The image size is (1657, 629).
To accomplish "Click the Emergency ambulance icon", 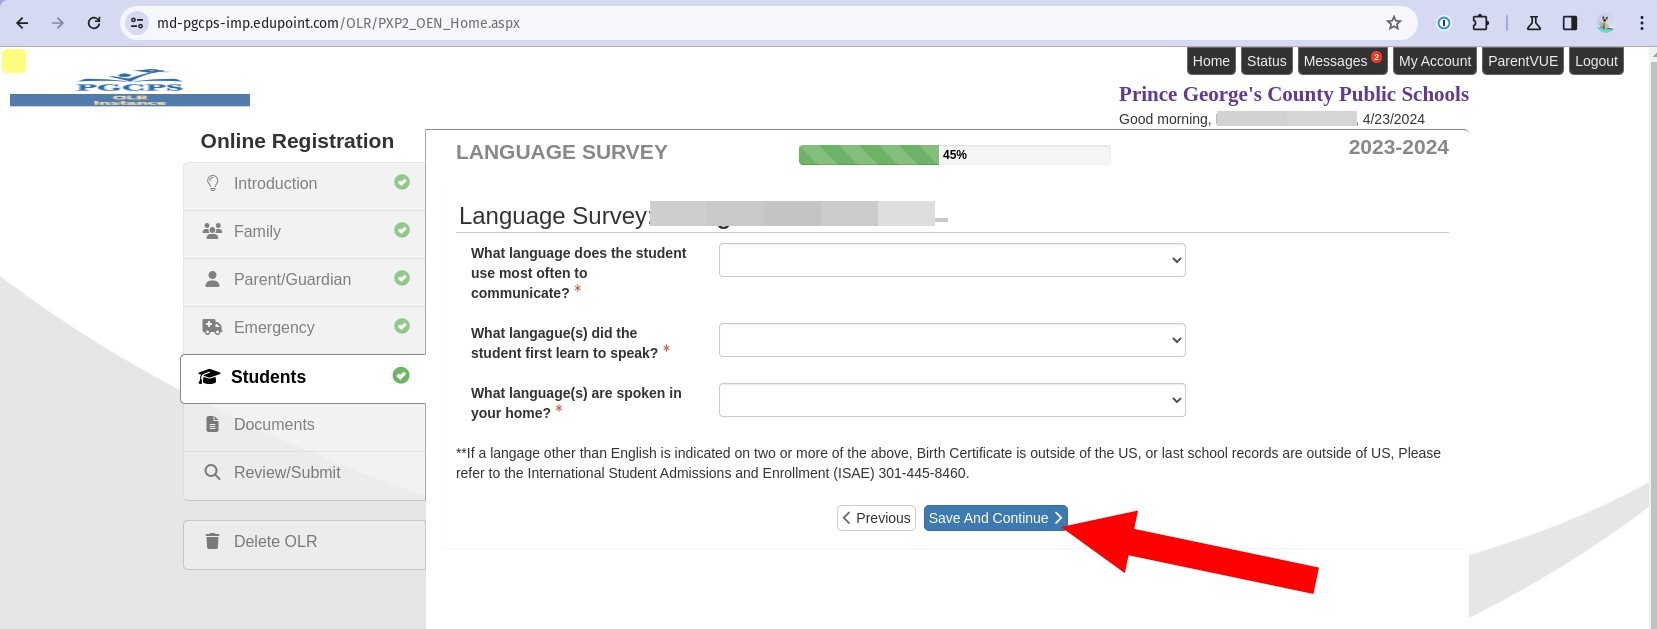I will click(x=212, y=327).
